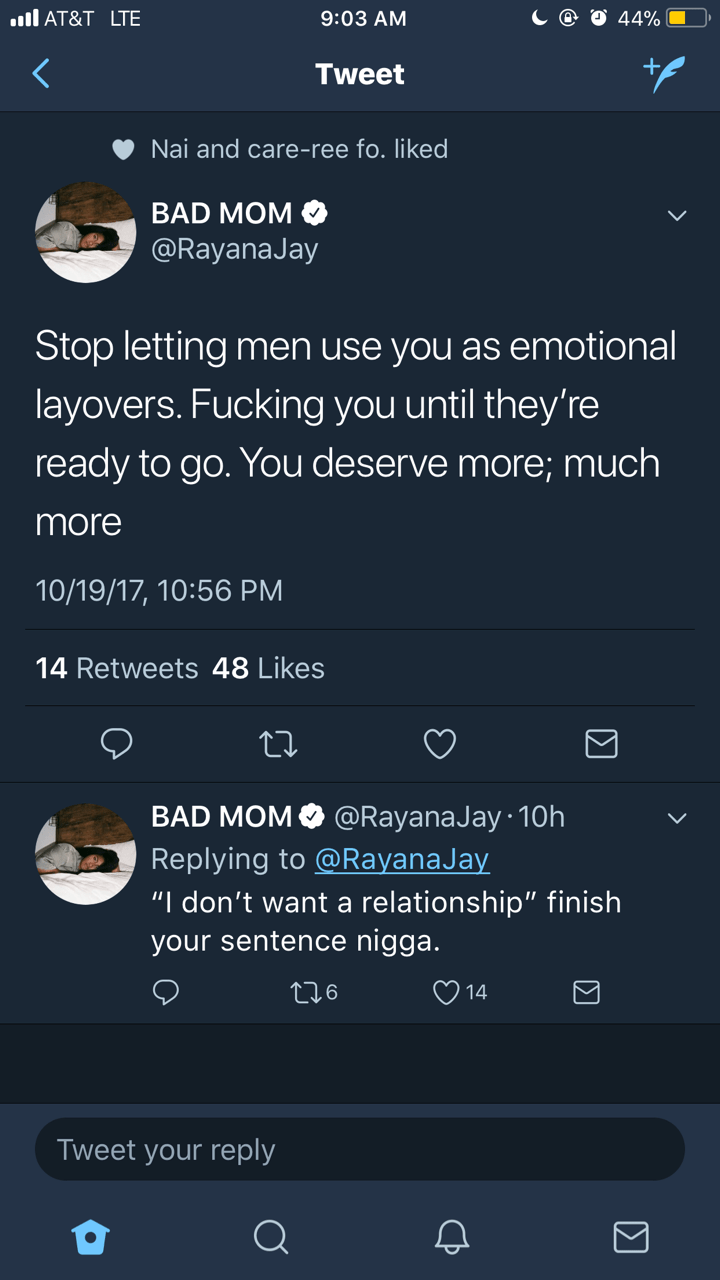Reply to the main tweet
Image resolution: width=720 pixels, height=1280 pixels.
[x=117, y=743]
